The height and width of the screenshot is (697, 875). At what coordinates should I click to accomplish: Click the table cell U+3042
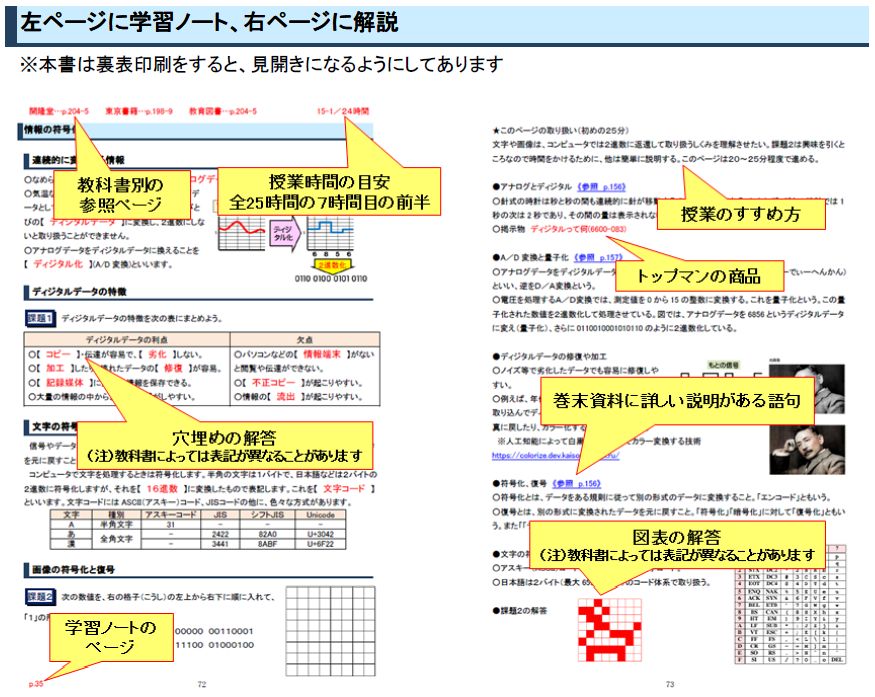(x=320, y=534)
